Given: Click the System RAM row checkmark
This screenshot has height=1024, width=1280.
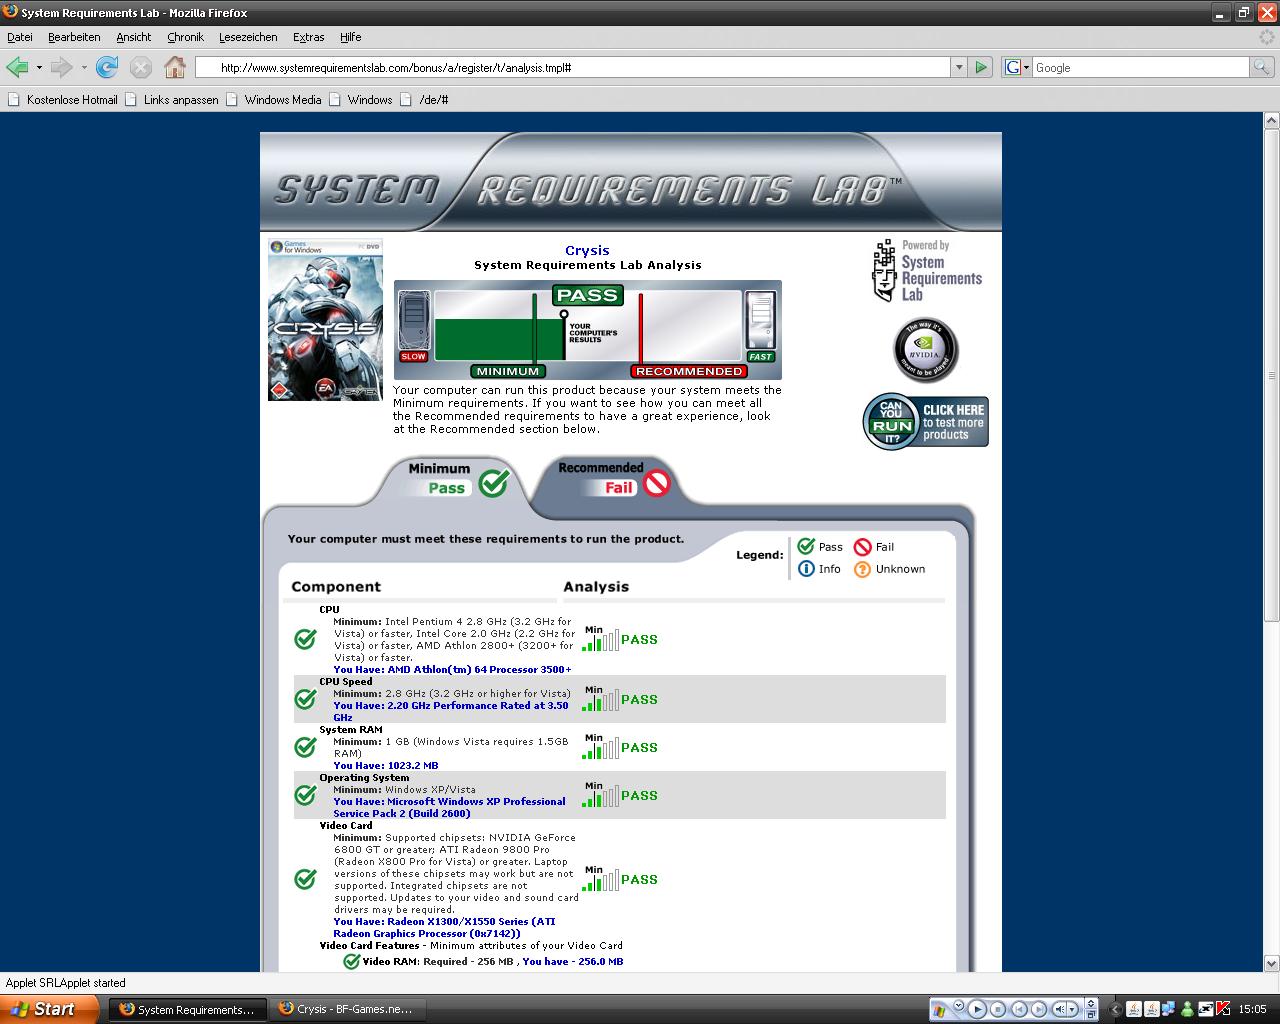Looking at the screenshot, I should point(305,747).
